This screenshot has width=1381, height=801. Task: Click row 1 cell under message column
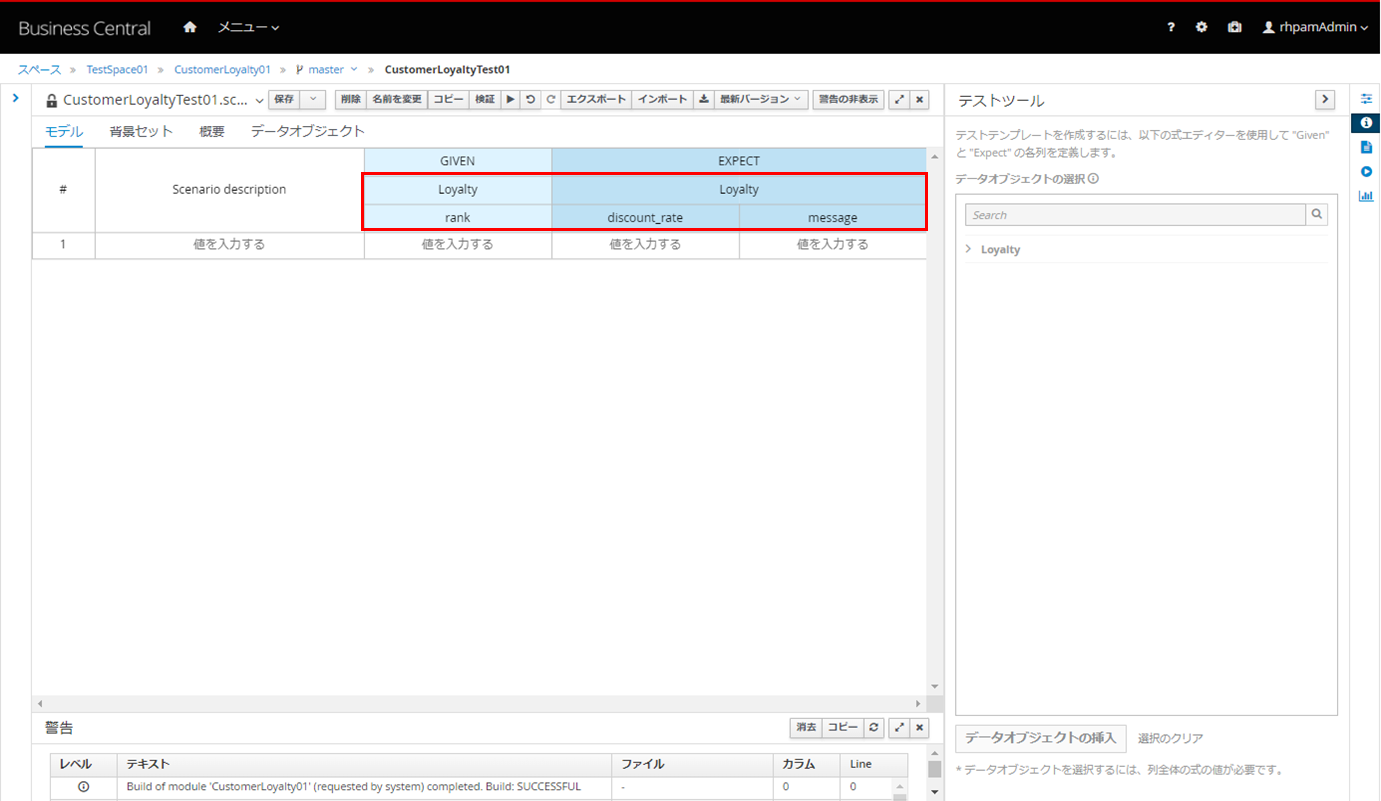833,244
